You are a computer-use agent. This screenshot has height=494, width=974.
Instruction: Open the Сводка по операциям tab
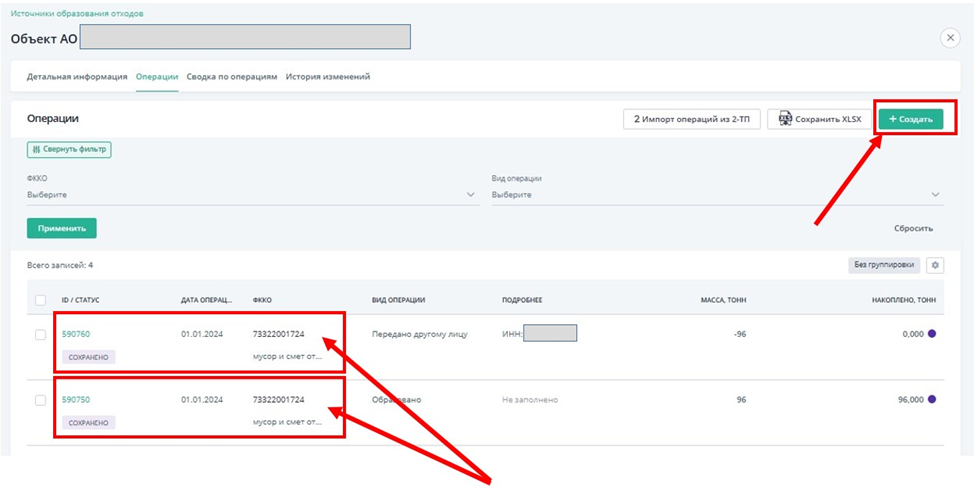(232, 77)
